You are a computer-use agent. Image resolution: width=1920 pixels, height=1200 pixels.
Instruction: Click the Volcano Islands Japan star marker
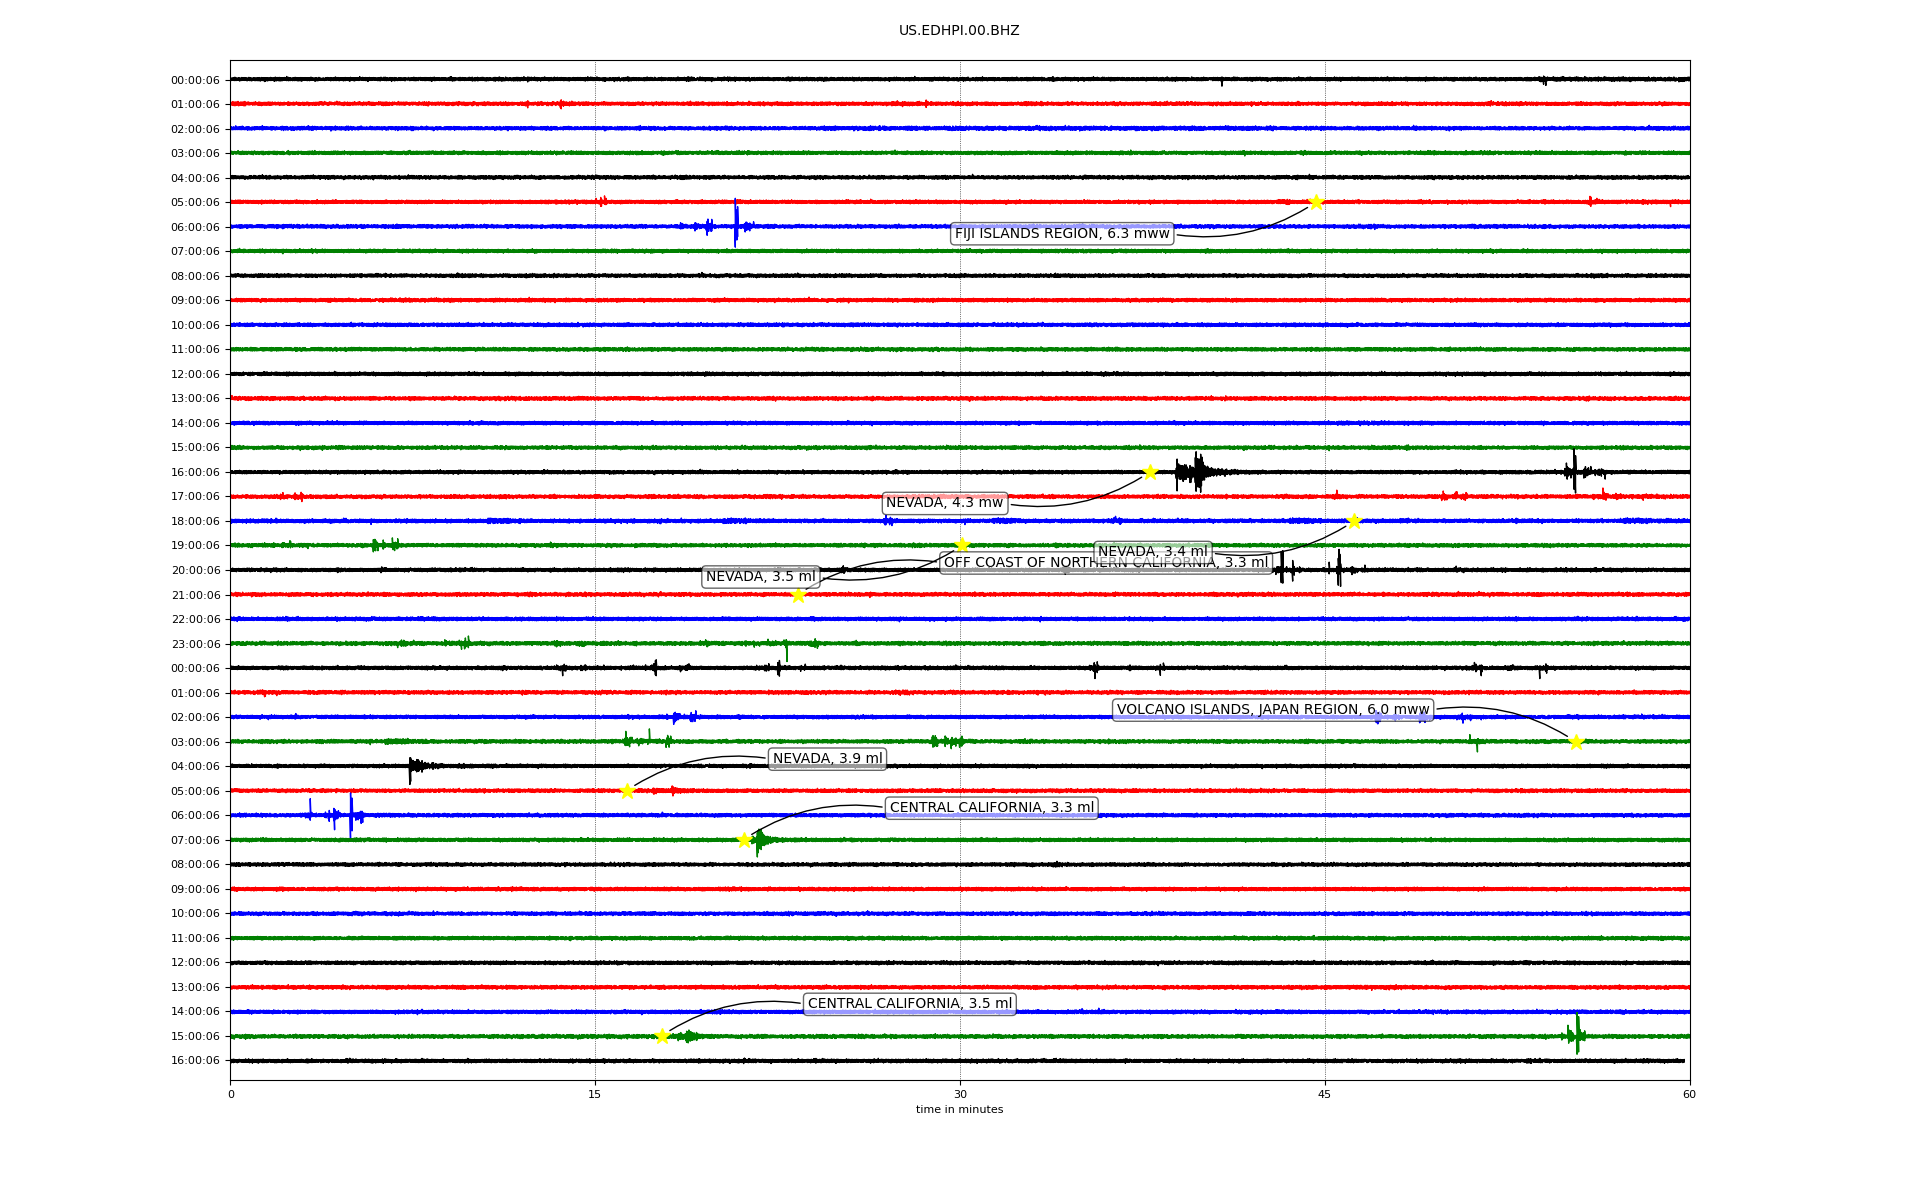[x=1576, y=742]
